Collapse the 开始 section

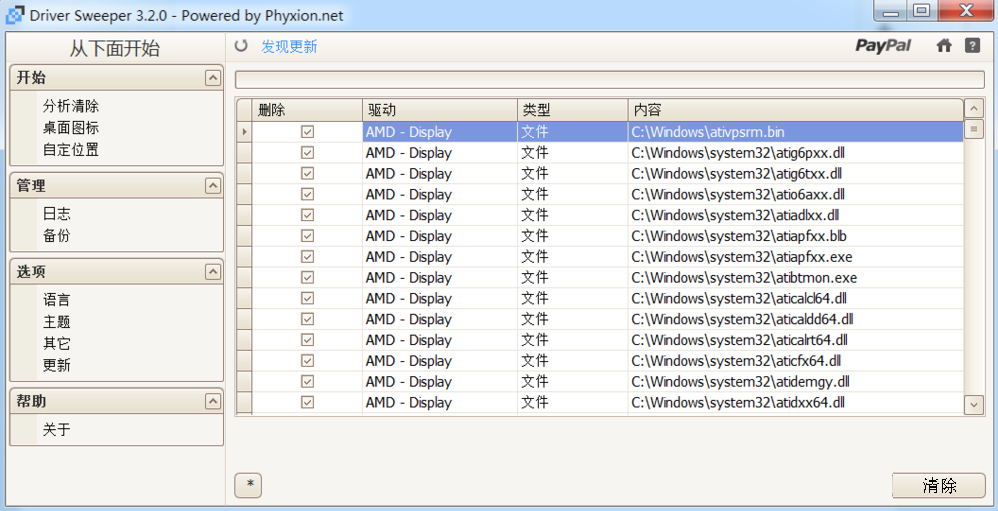(x=212, y=78)
